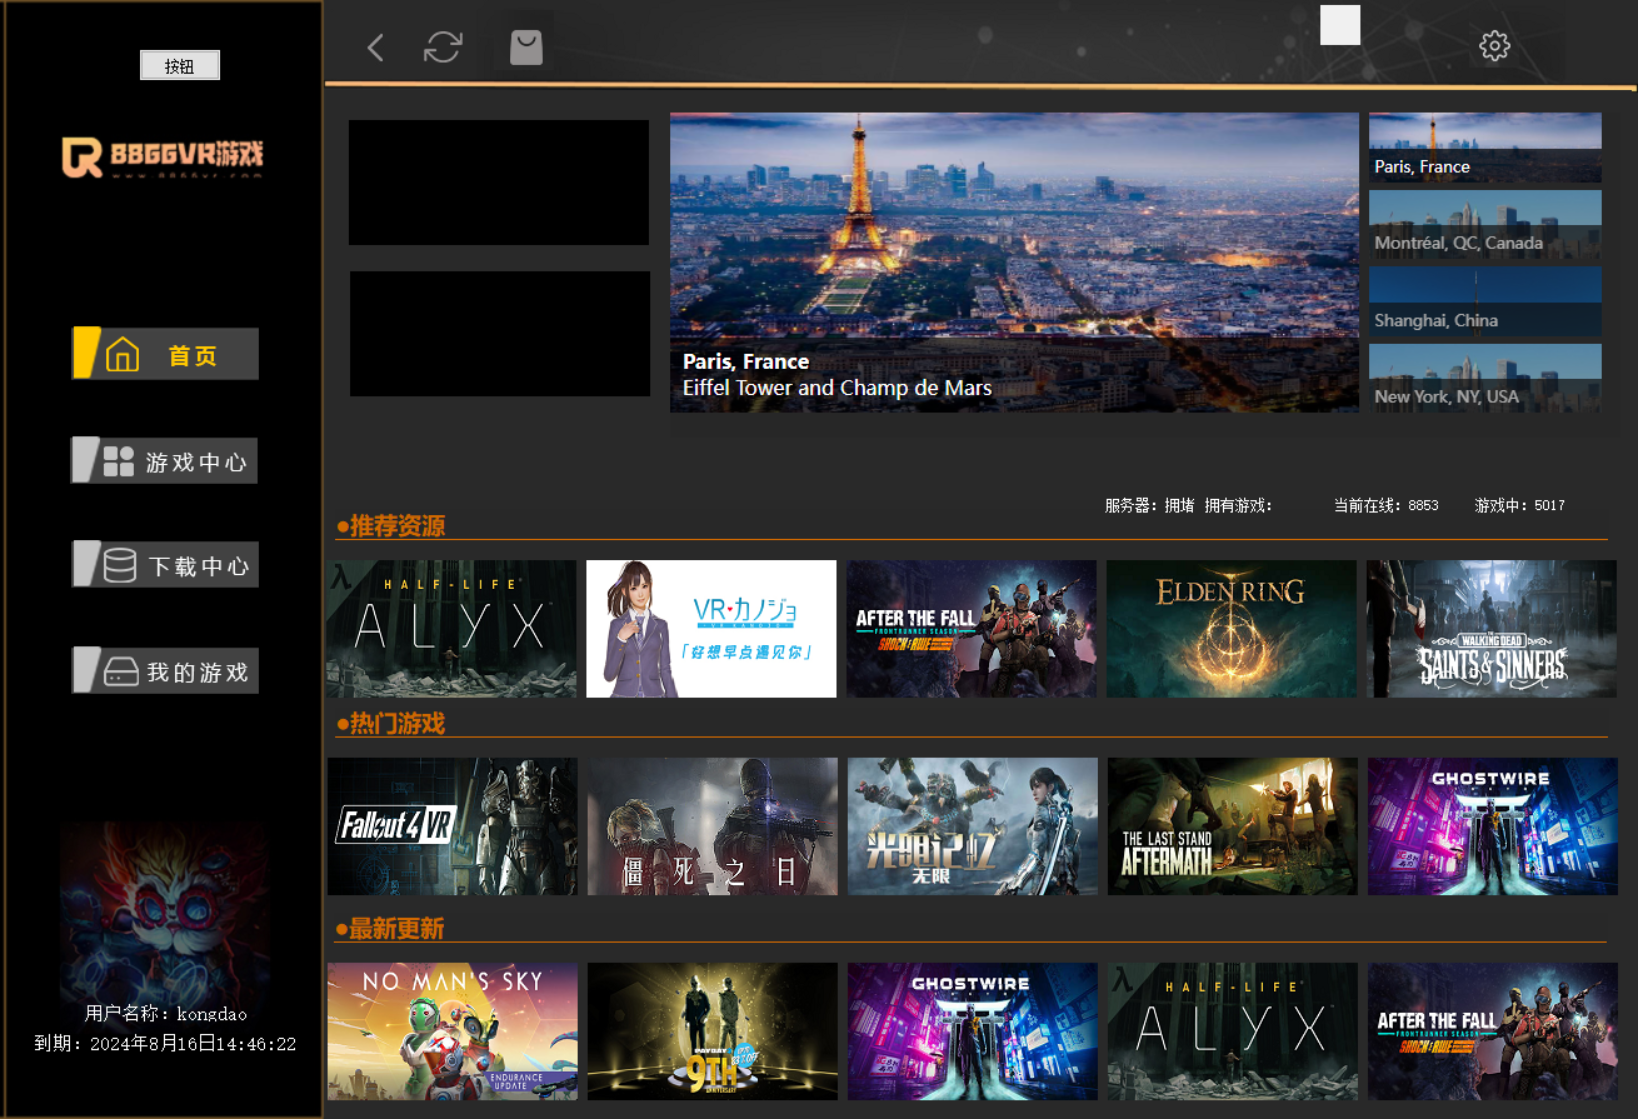
Task: Select the Montréal, QC, Canada thumbnail
Action: tap(1485, 224)
